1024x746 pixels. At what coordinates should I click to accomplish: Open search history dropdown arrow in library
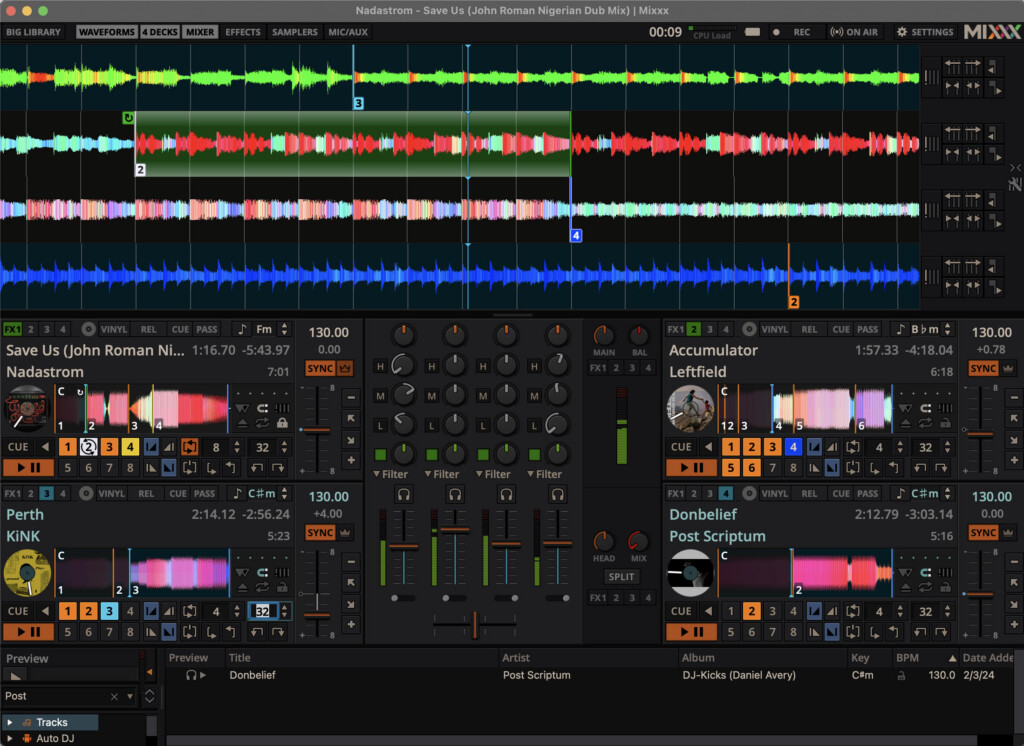tap(130, 696)
